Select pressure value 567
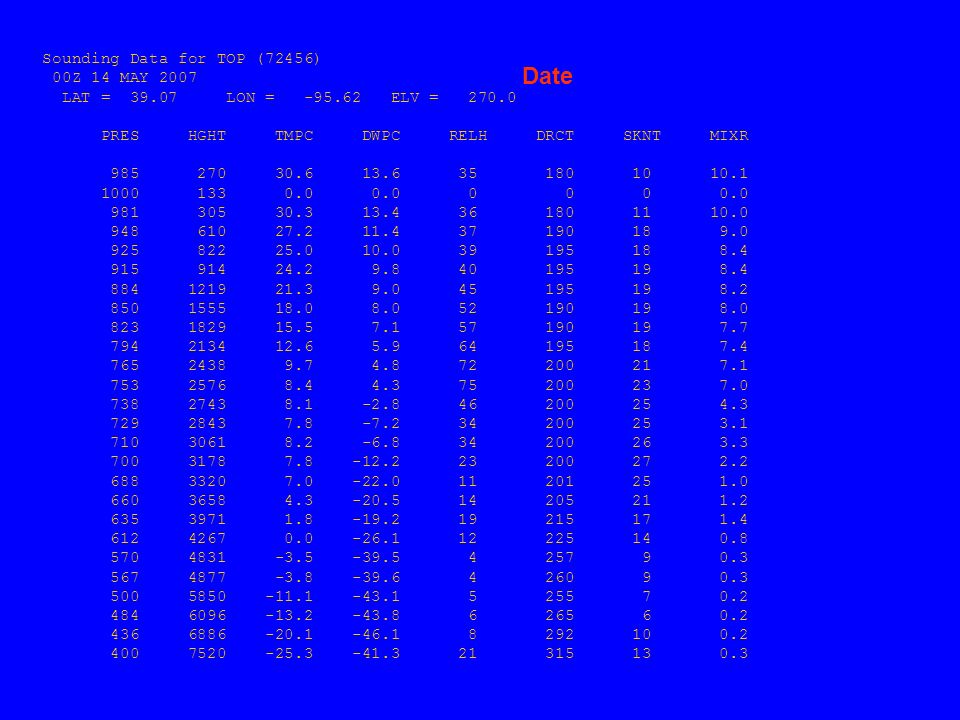Viewport: 960px width, 720px height. [125, 577]
